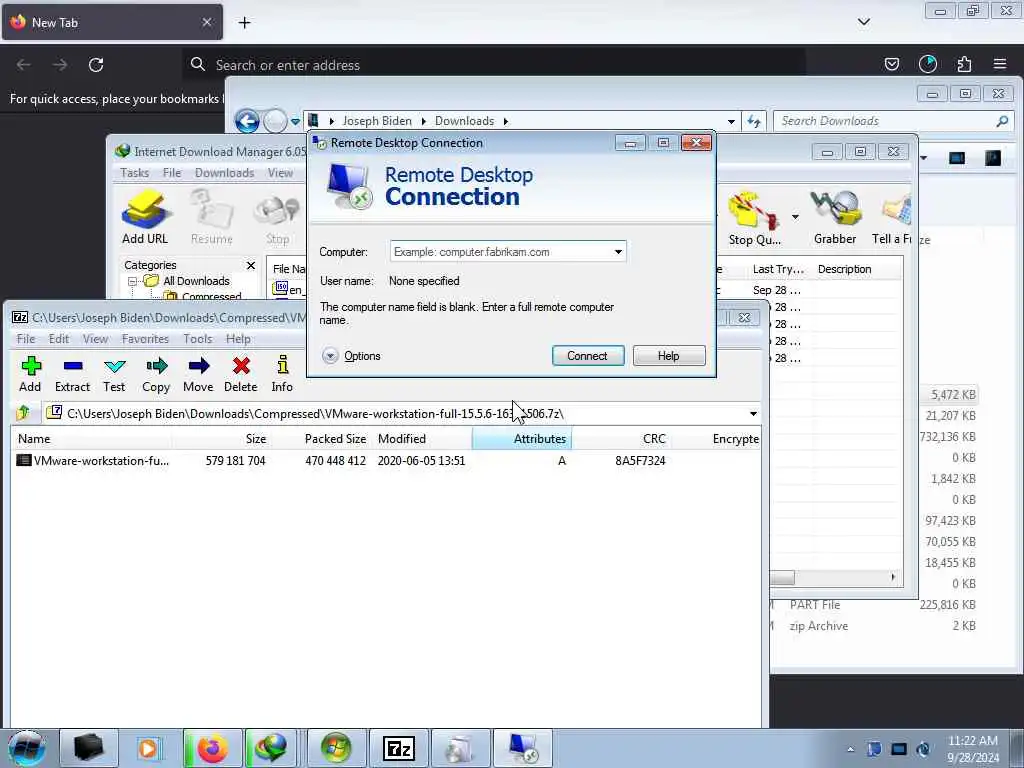Image resolution: width=1024 pixels, height=768 pixels.
Task: Click the Add button in 7-Zip toolbar
Action: coord(30,374)
